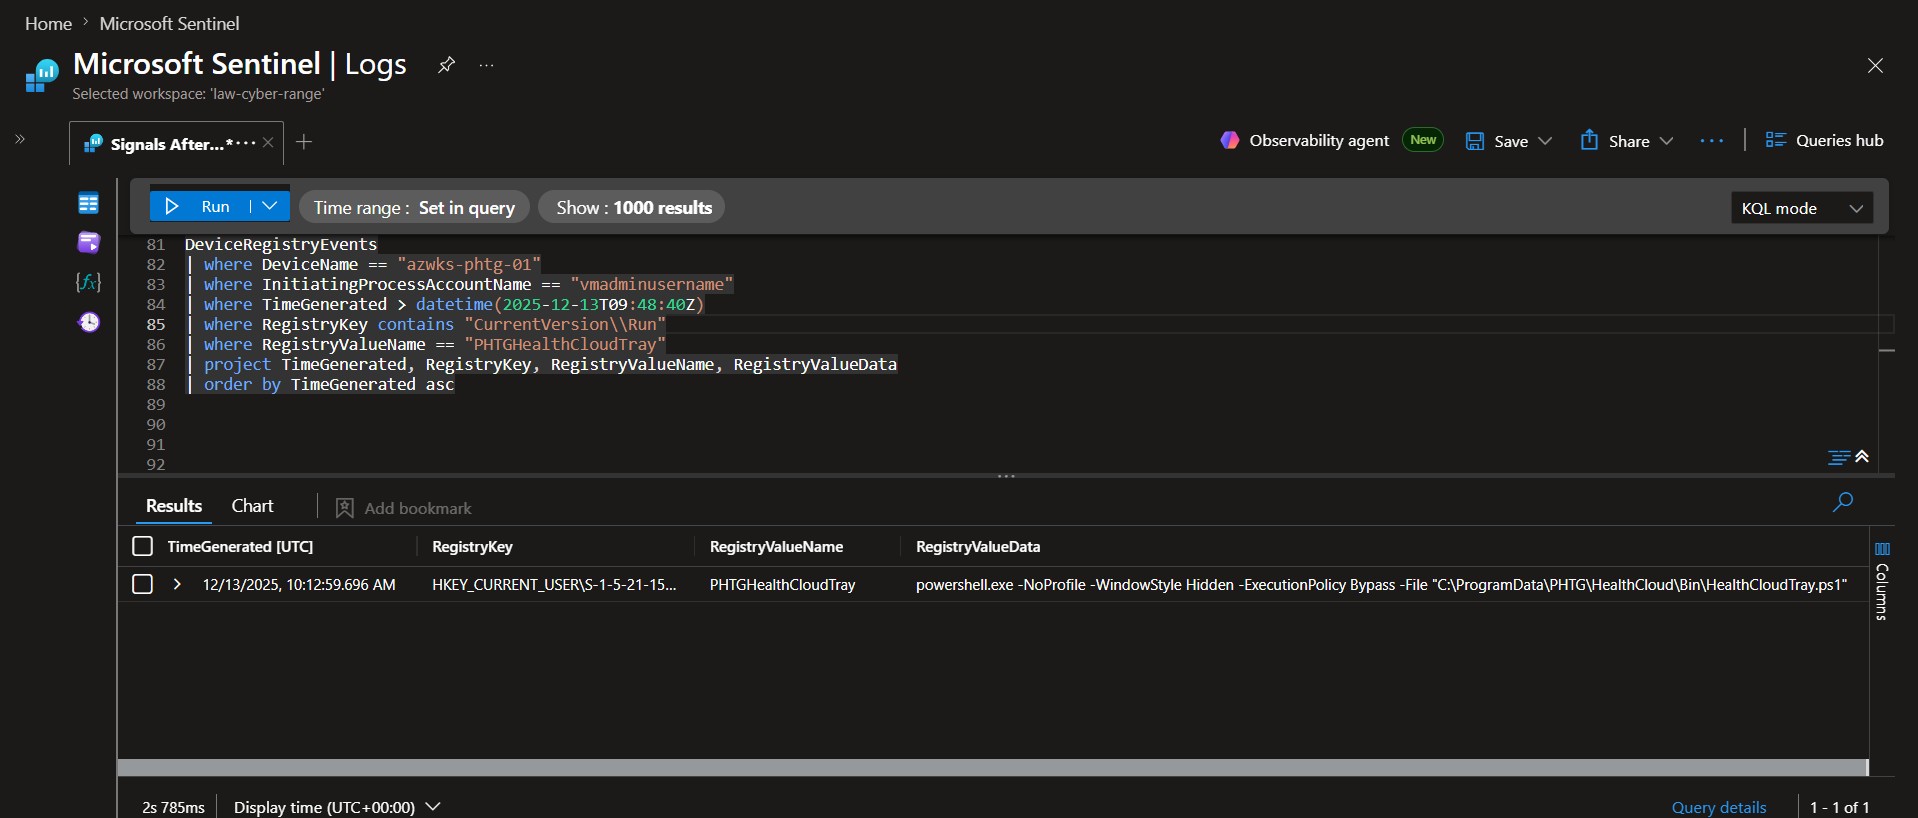Open the Time range picker

414,207
